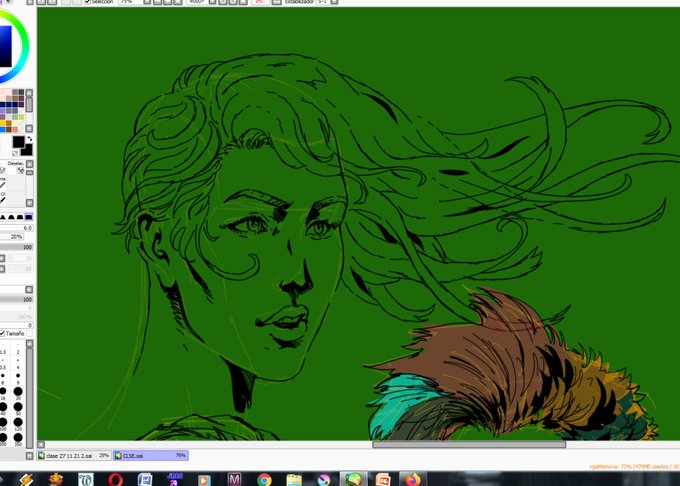Open Winamp from the taskbar
The width and height of the screenshot is (680, 486).
coord(25,479)
